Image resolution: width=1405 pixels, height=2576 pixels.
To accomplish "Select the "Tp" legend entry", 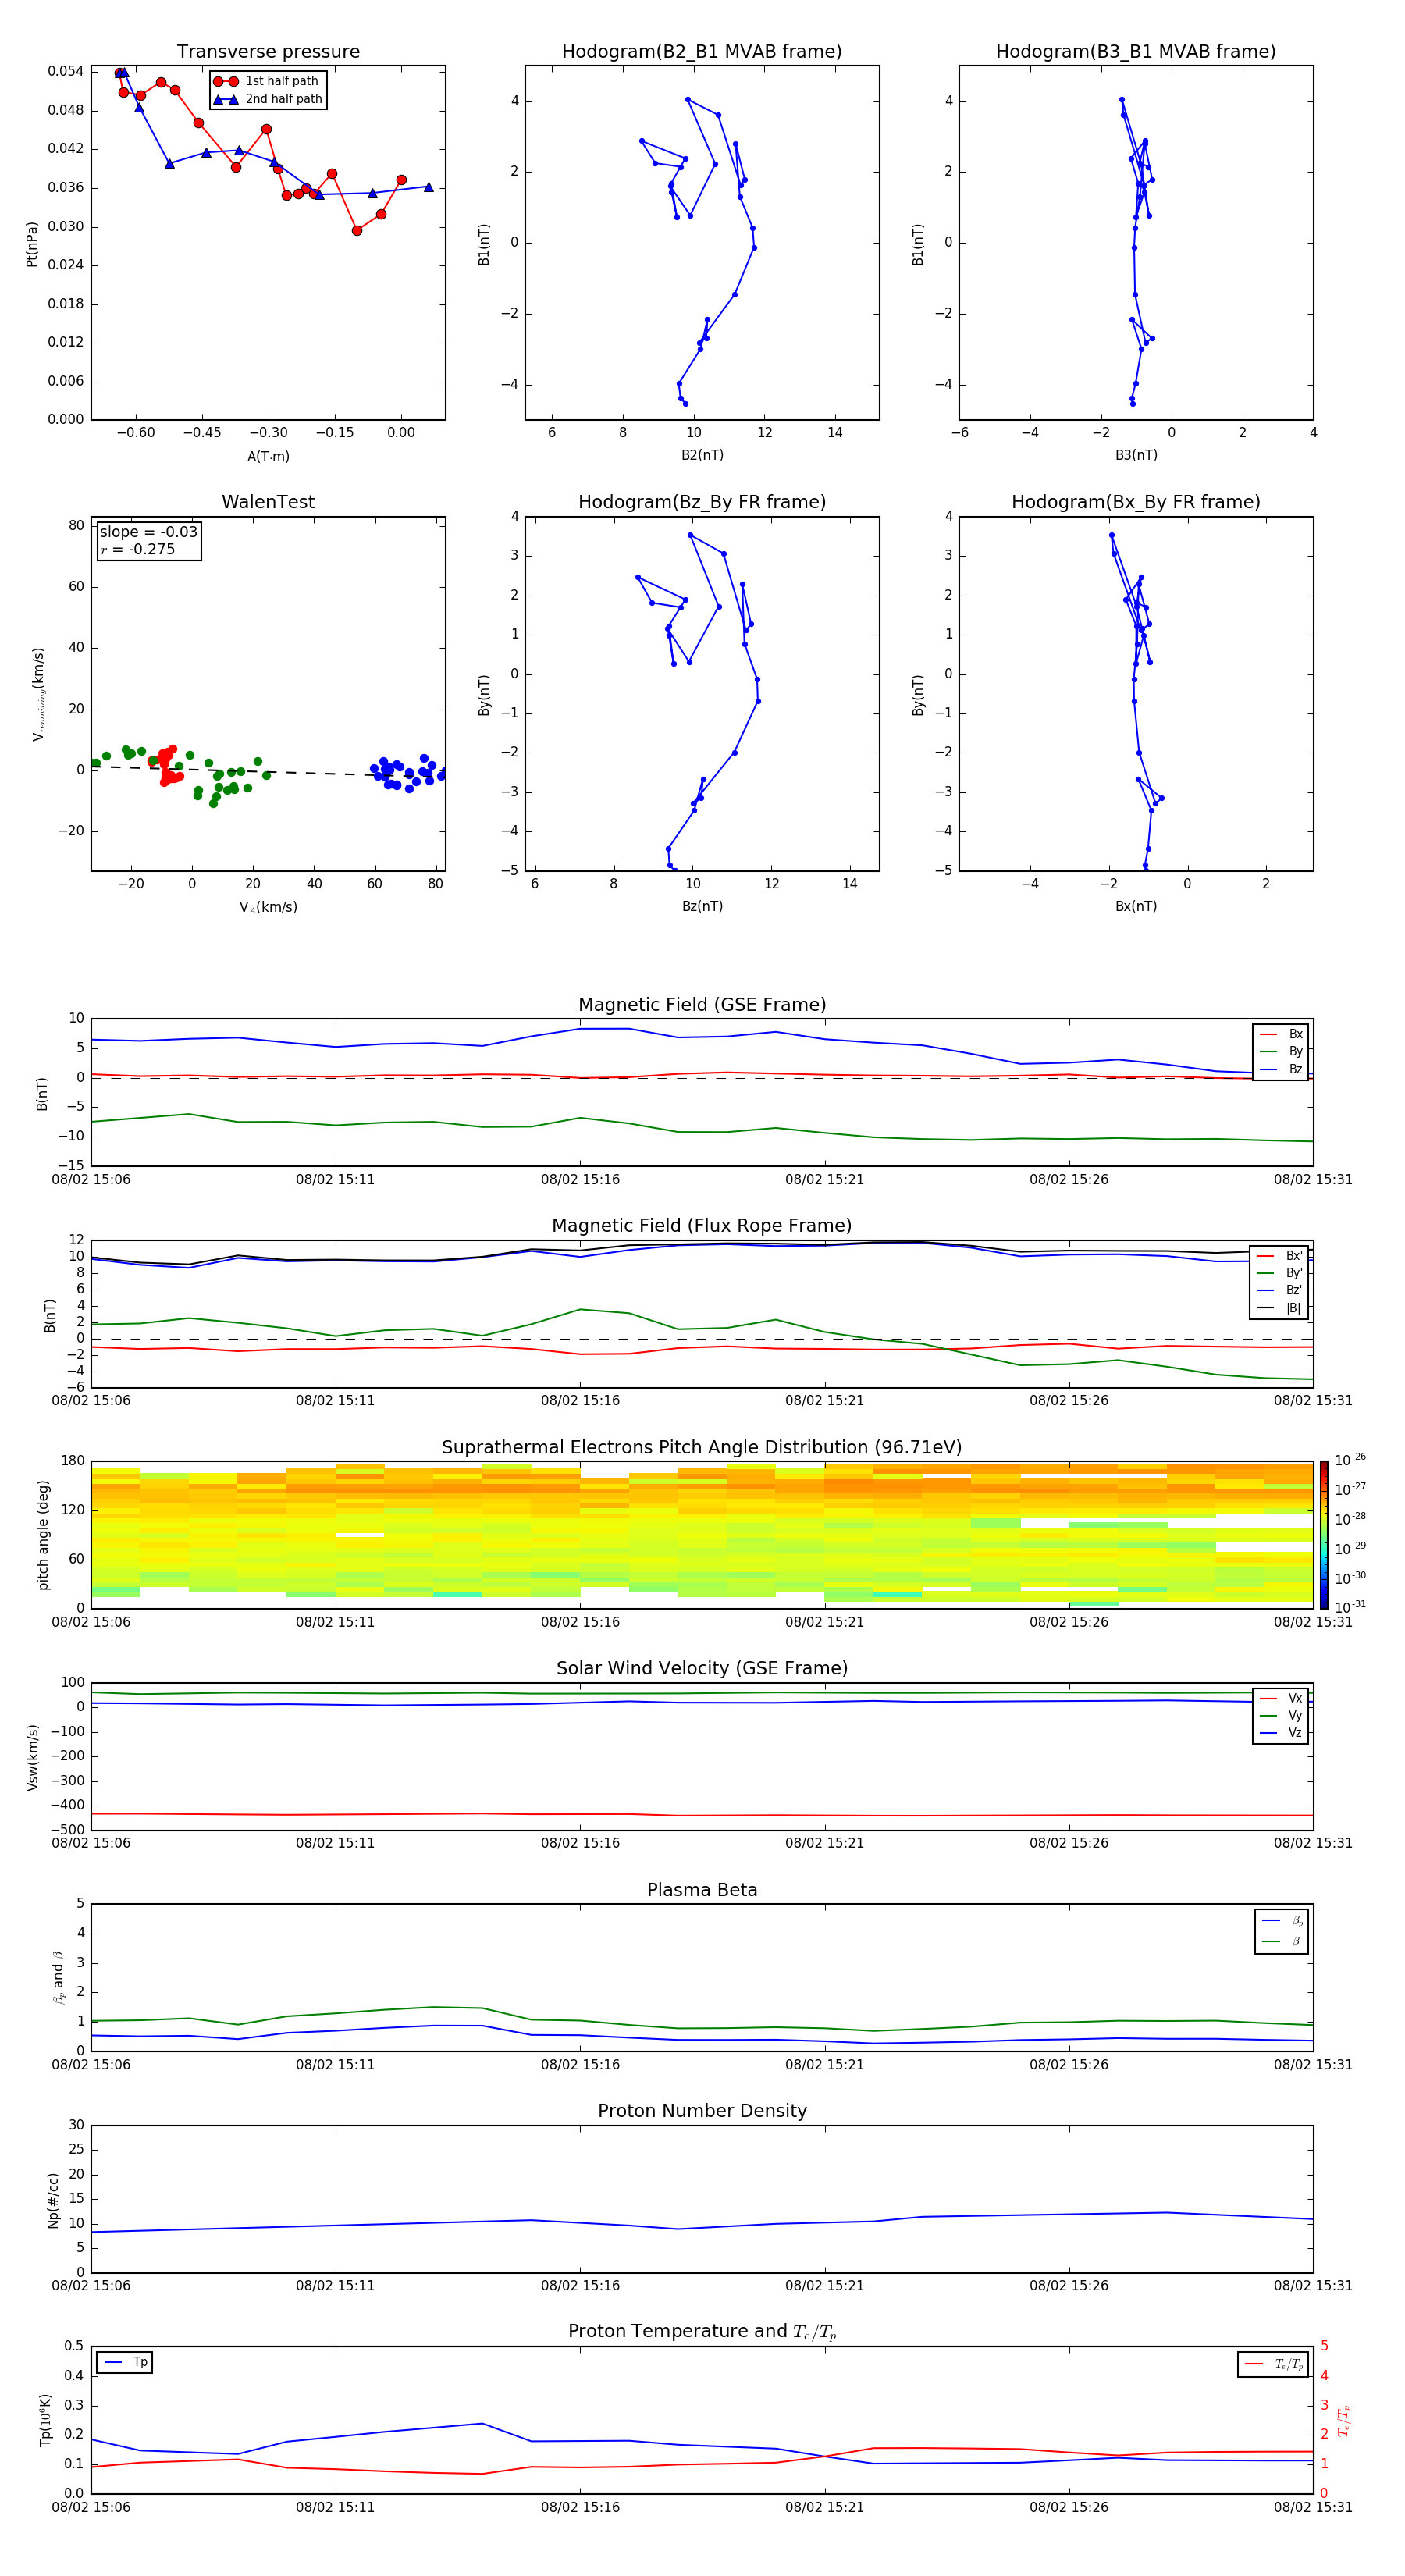I will pyautogui.click(x=125, y=2362).
